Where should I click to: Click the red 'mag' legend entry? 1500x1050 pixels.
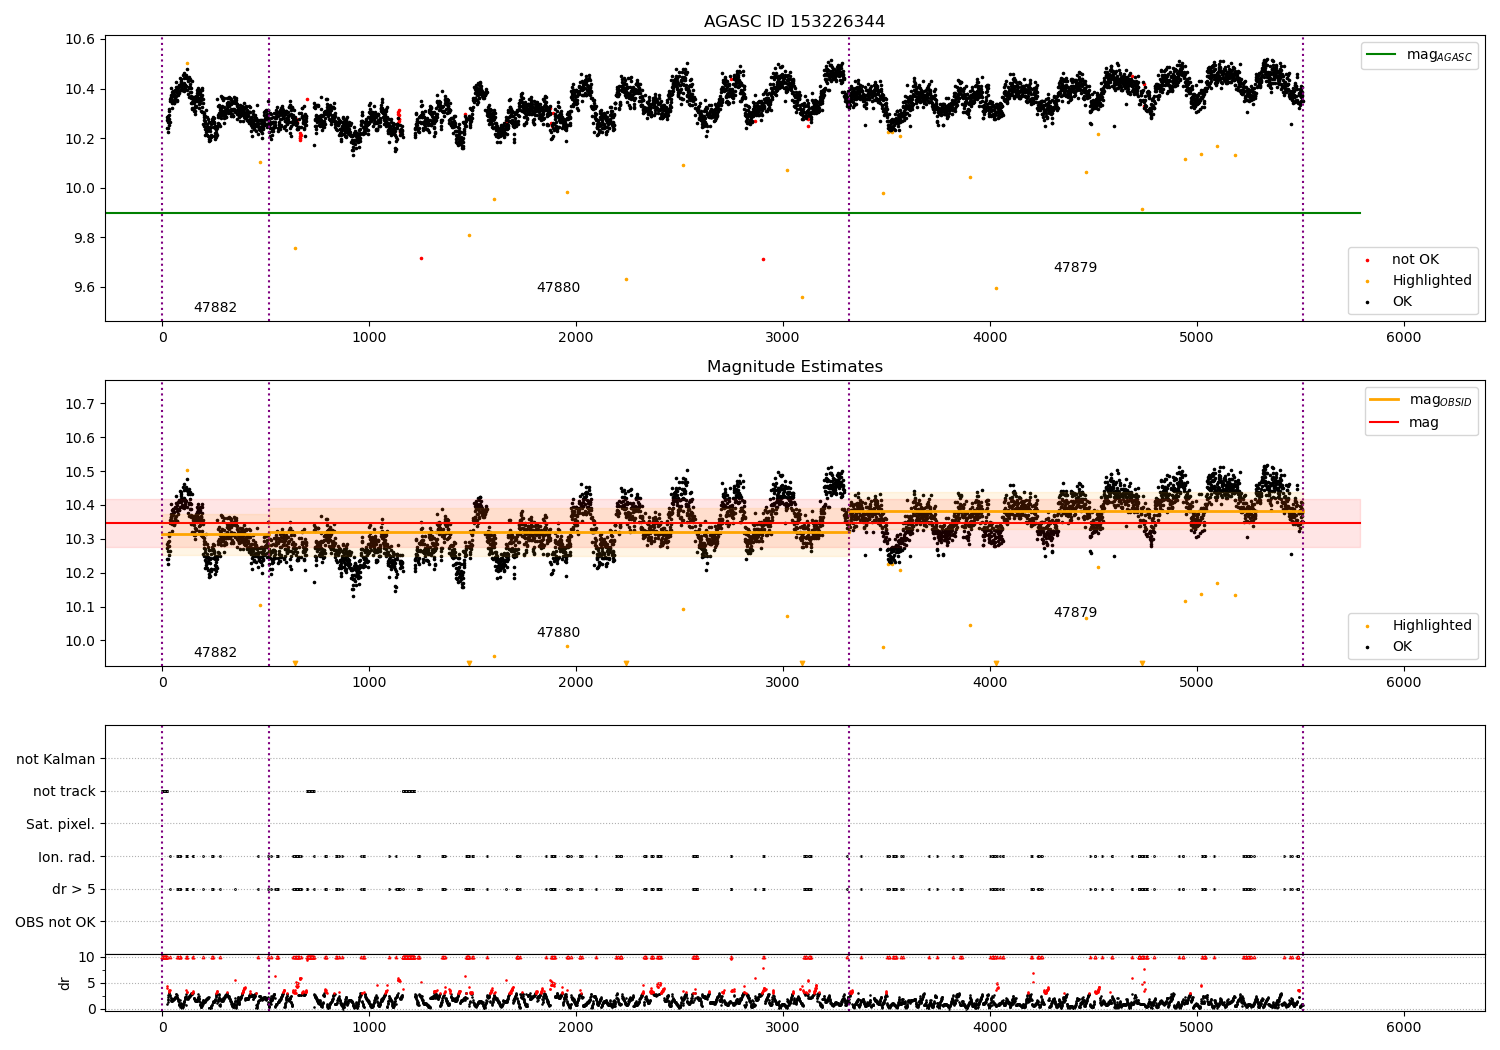click(1405, 423)
